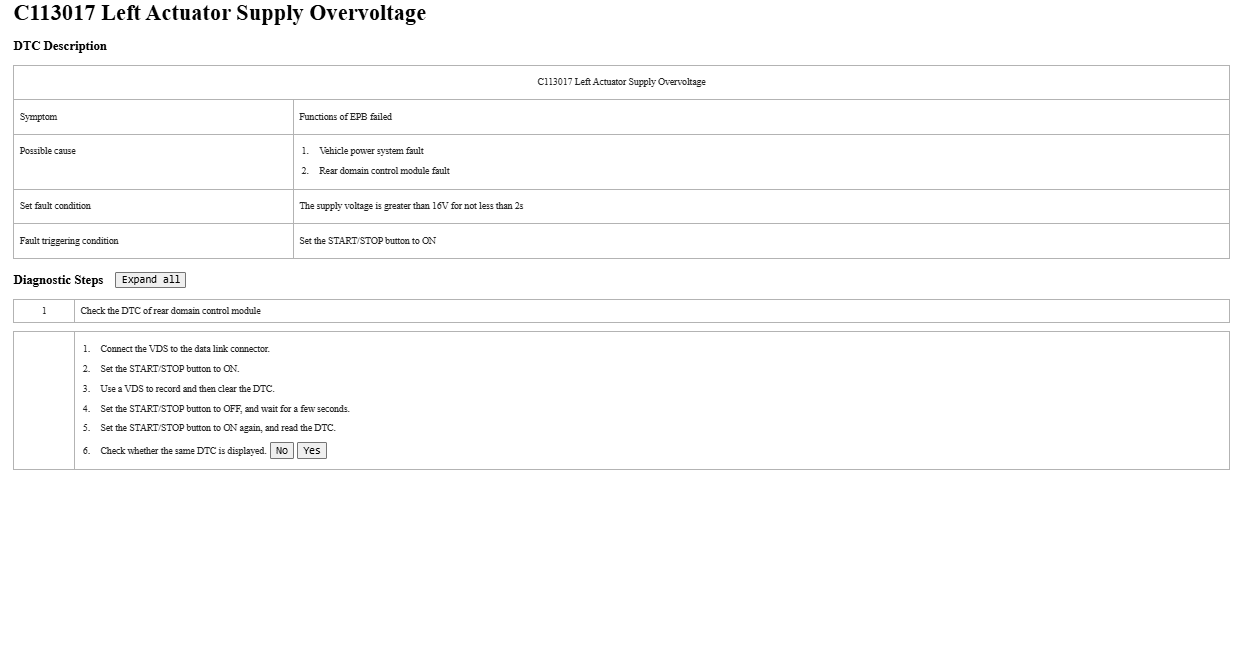Select the Fault triggering condition label

[x=69, y=241]
